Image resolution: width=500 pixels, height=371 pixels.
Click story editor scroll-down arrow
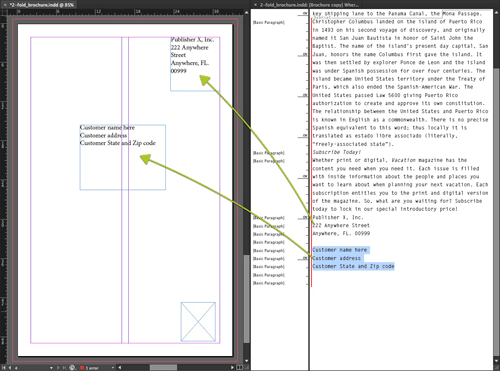click(x=497, y=361)
